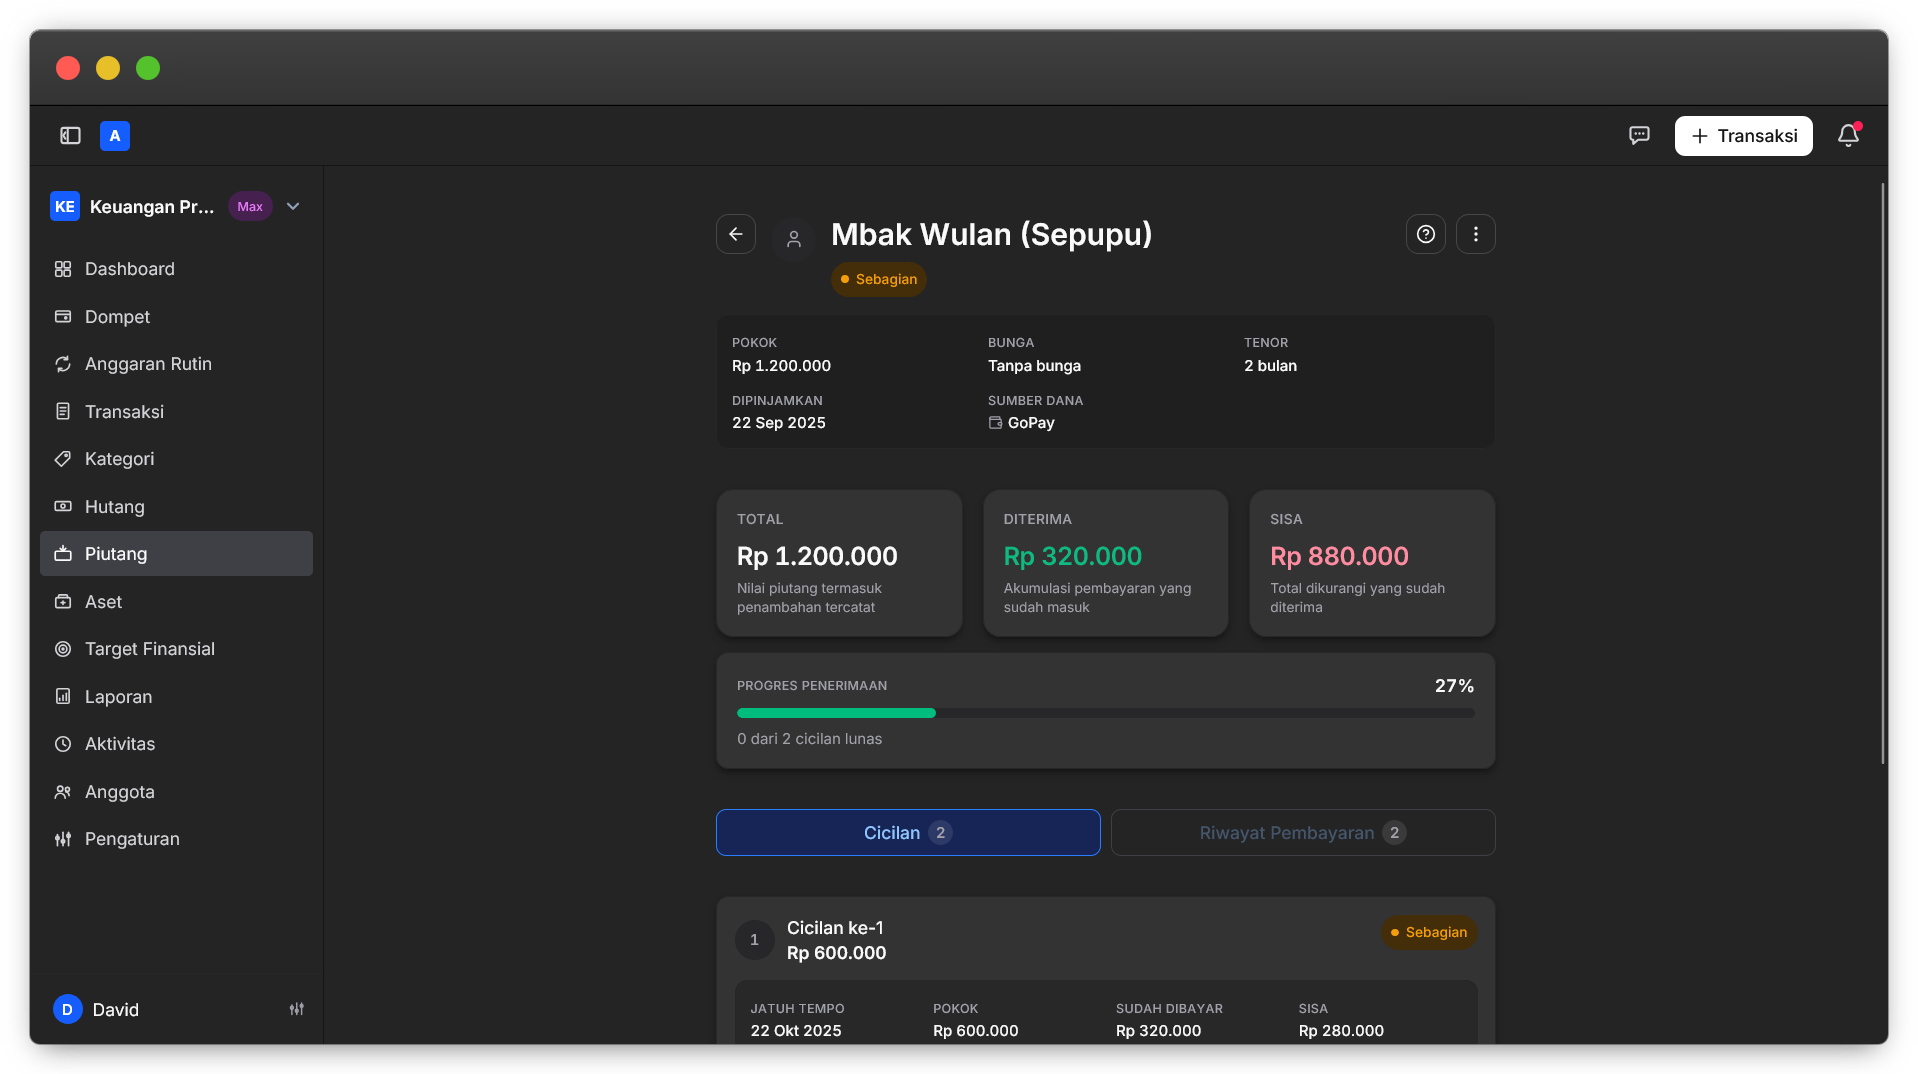Click the Diterima Rp 320.000 card
Screen dimensions: 1918x1074
(1105, 563)
